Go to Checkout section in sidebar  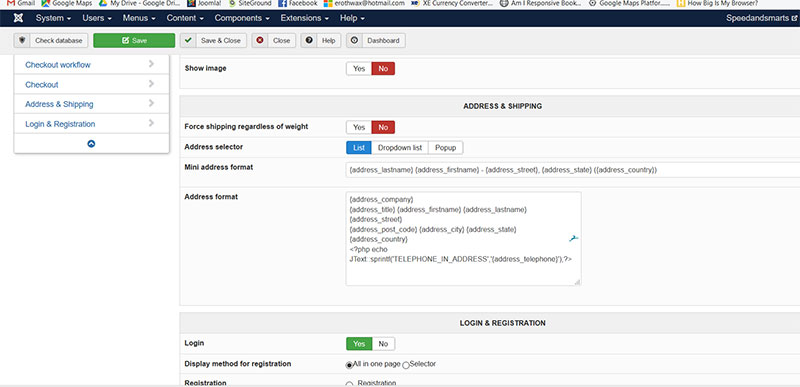pyautogui.click(x=42, y=85)
